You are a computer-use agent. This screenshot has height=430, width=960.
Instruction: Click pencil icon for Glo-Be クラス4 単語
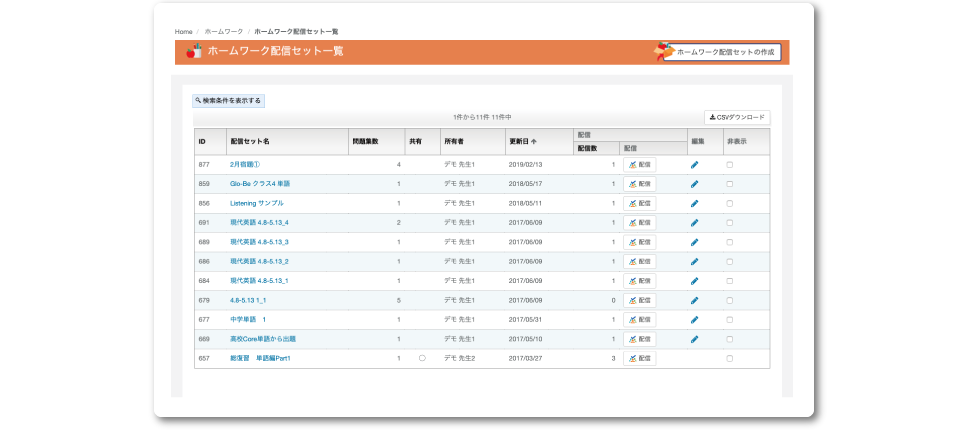point(695,184)
